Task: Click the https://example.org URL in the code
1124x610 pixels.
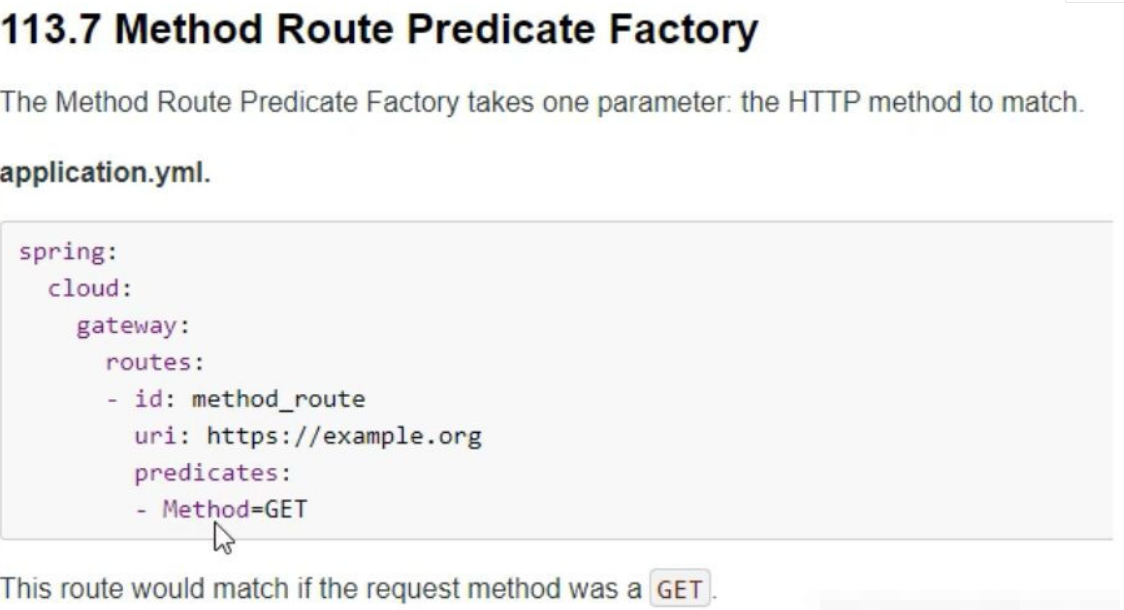Action: [x=343, y=437]
